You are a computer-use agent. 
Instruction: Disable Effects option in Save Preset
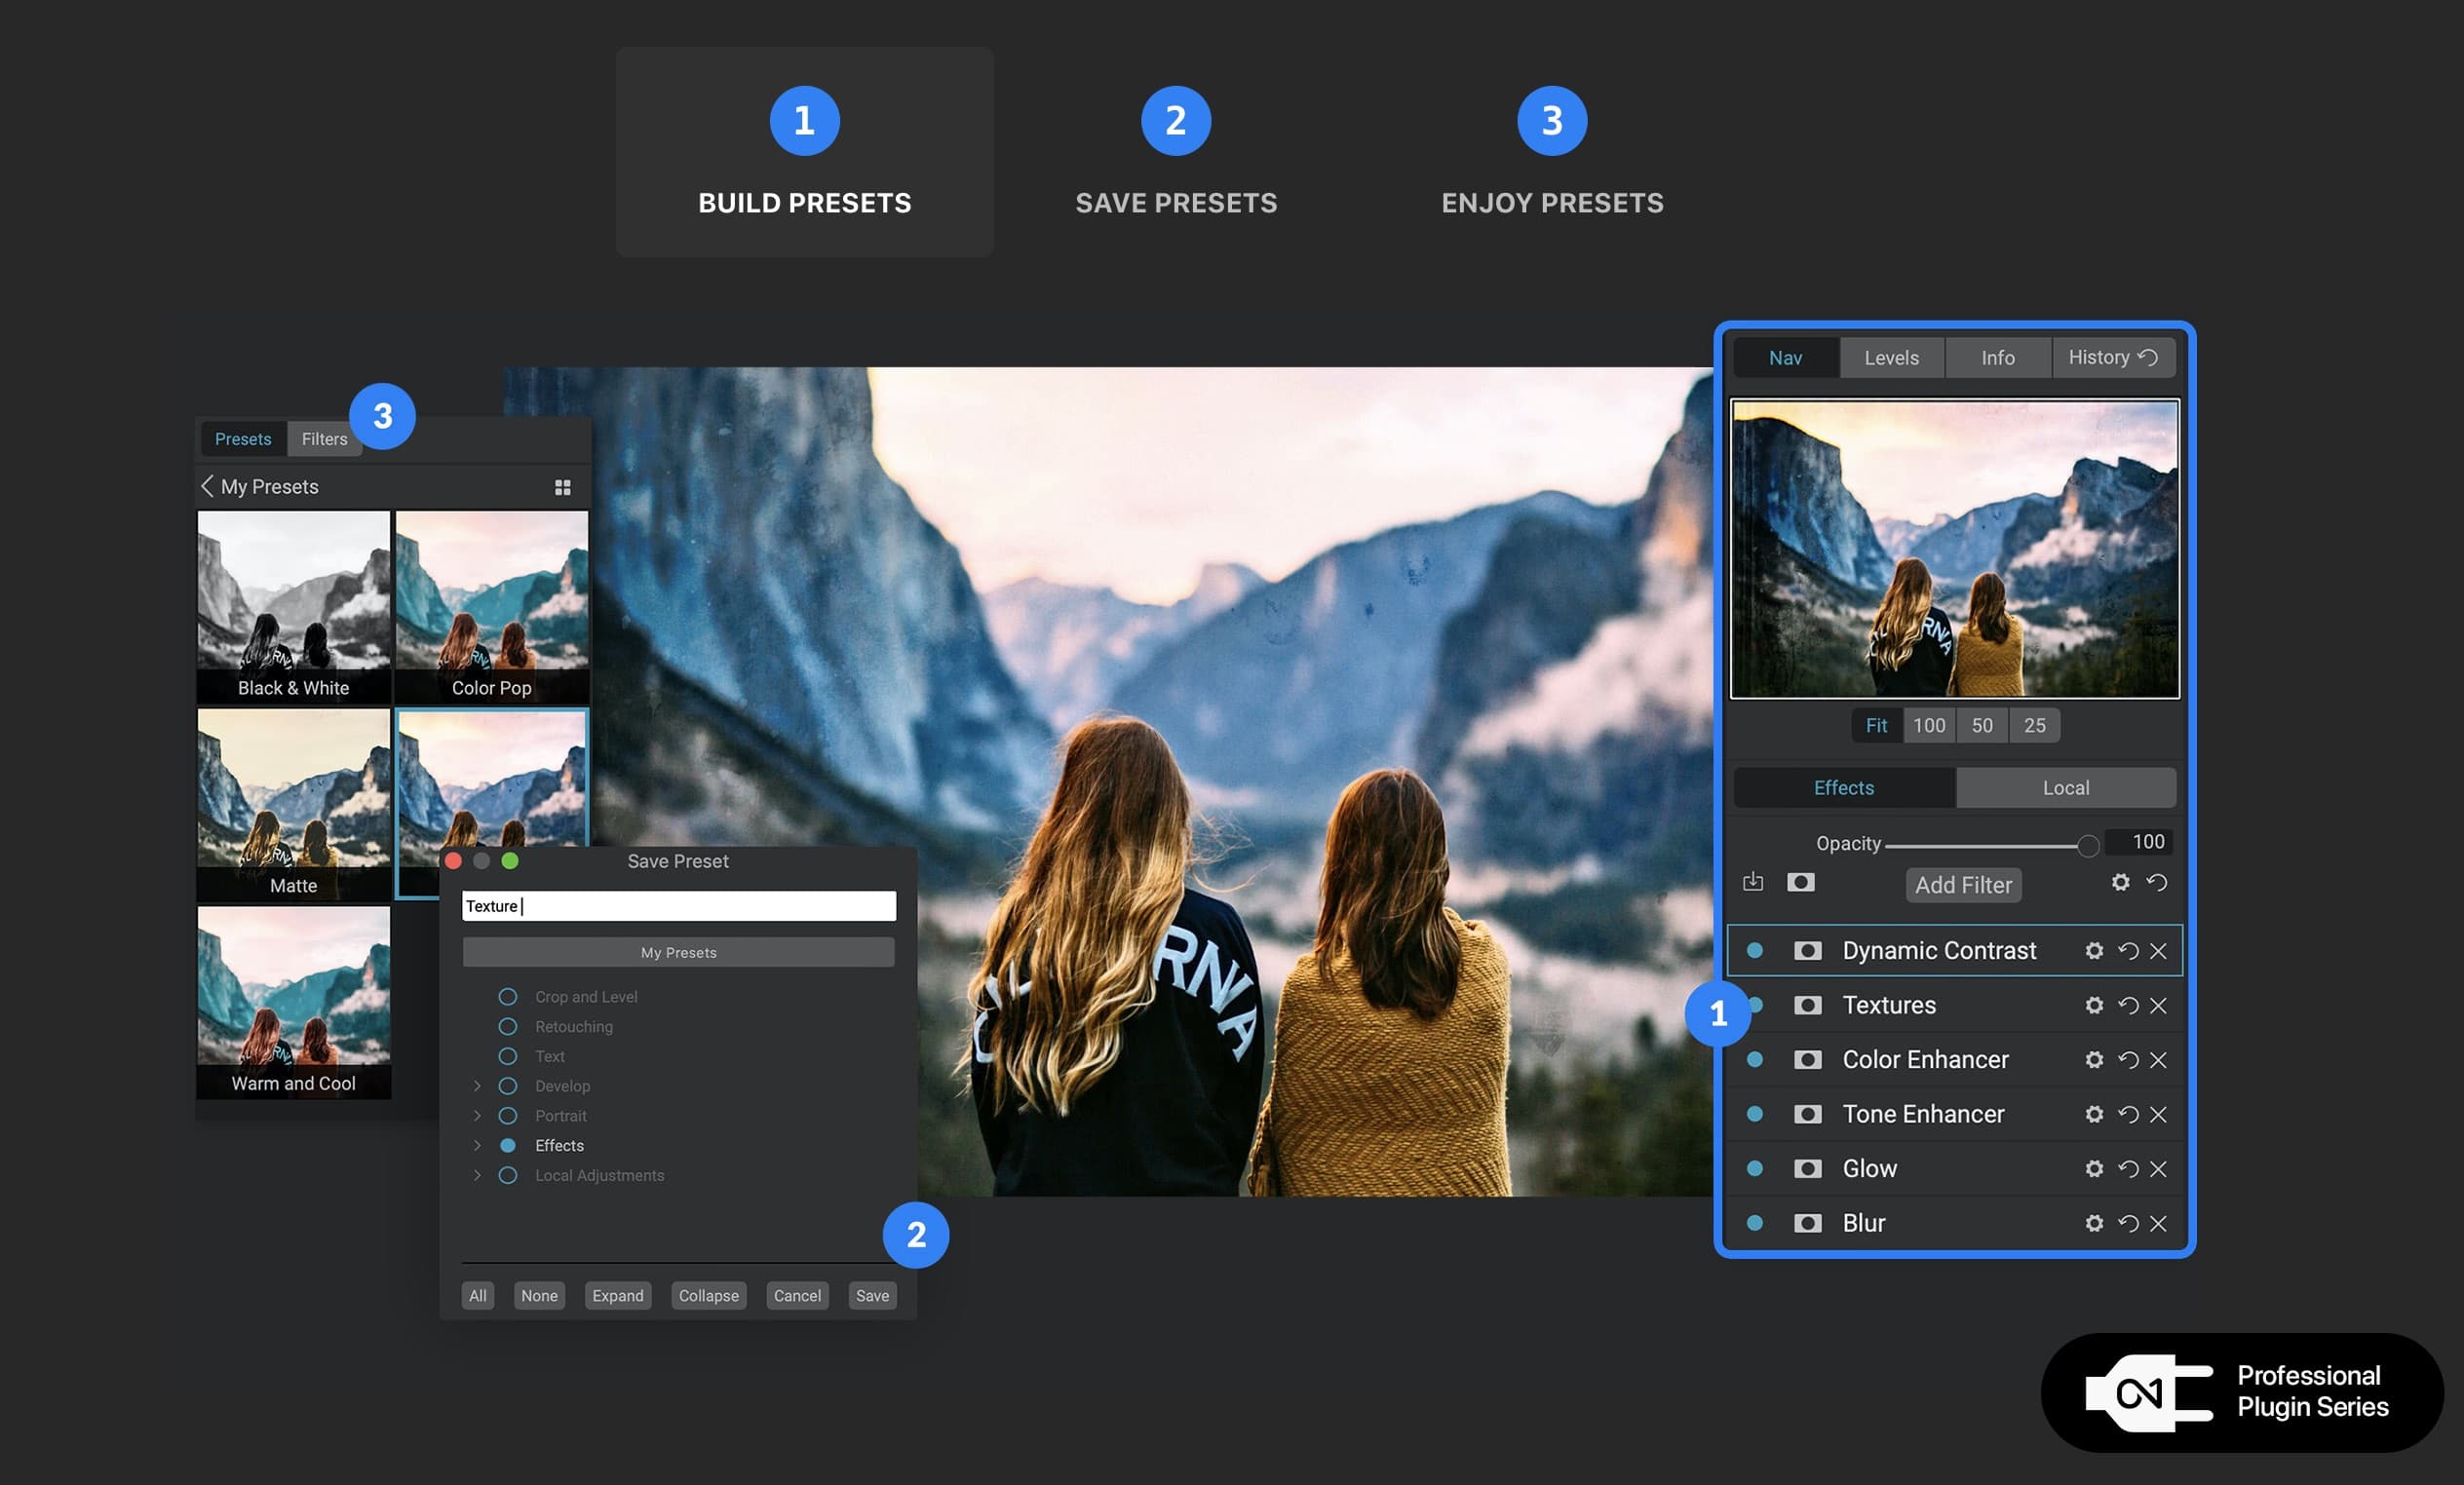508,1145
